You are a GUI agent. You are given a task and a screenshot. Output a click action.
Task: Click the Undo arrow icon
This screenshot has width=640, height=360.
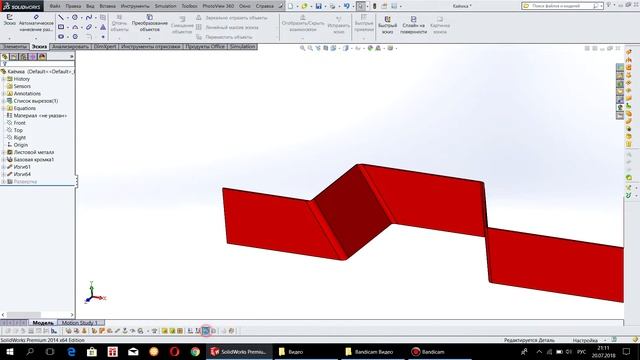click(346, 6)
